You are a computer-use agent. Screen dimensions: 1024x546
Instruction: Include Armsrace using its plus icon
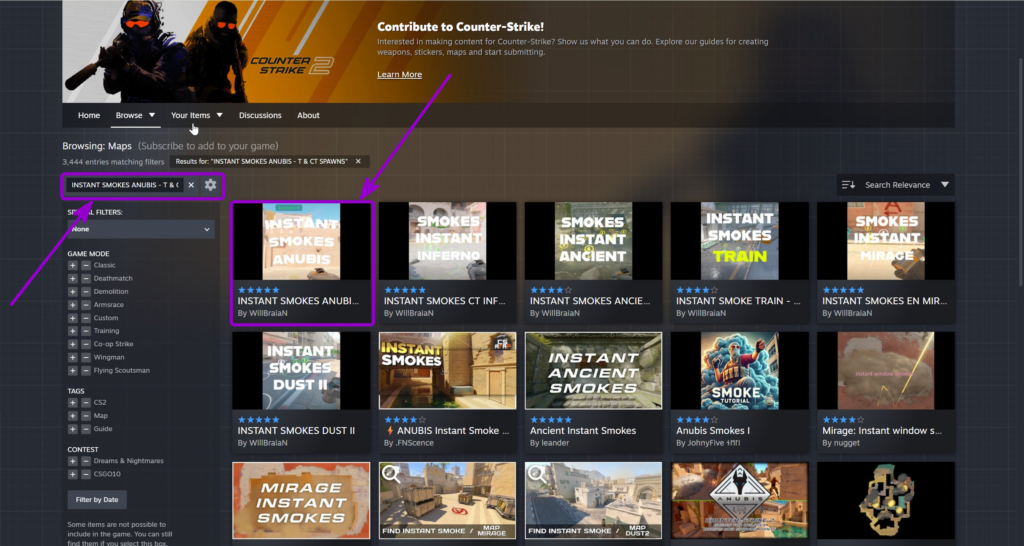(72, 304)
